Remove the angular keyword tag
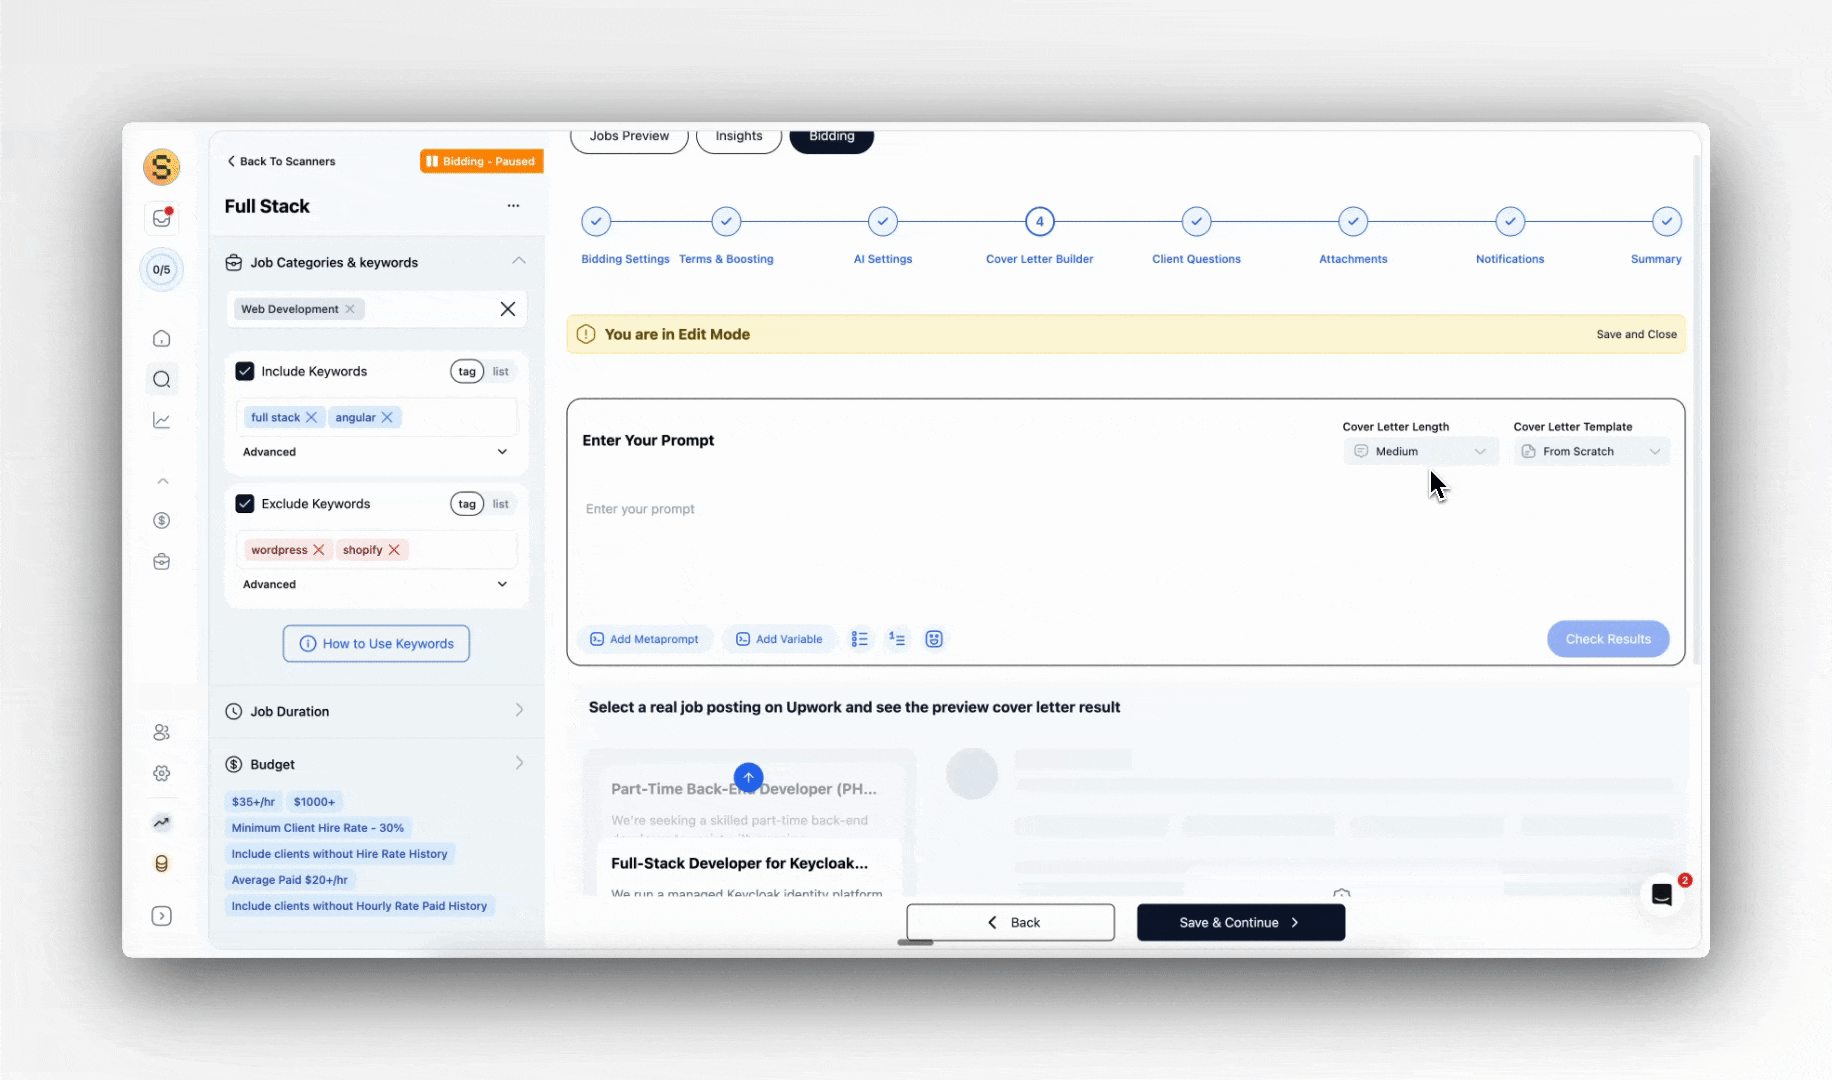This screenshot has height=1080, width=1832. [387, 417]
